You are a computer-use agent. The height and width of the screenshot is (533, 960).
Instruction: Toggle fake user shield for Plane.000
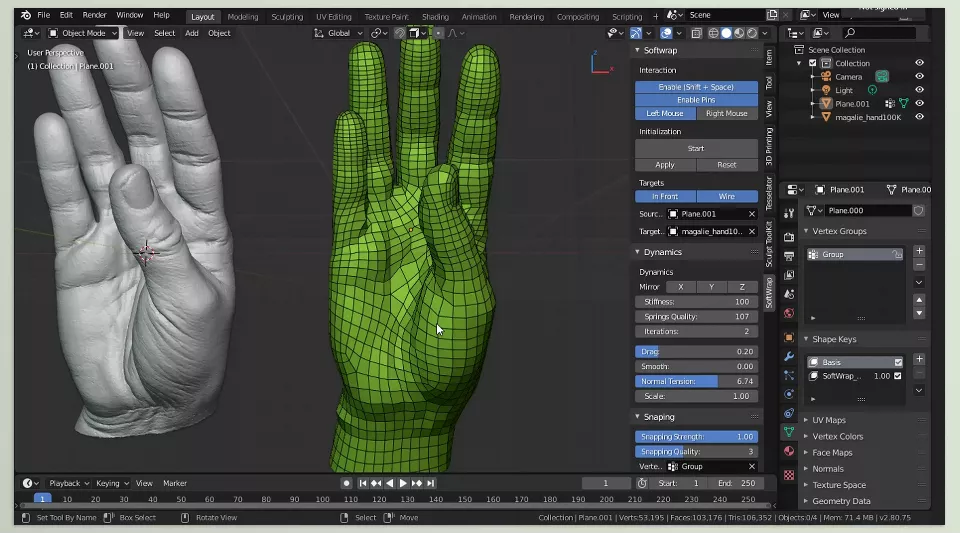click(x=918, y=211)
